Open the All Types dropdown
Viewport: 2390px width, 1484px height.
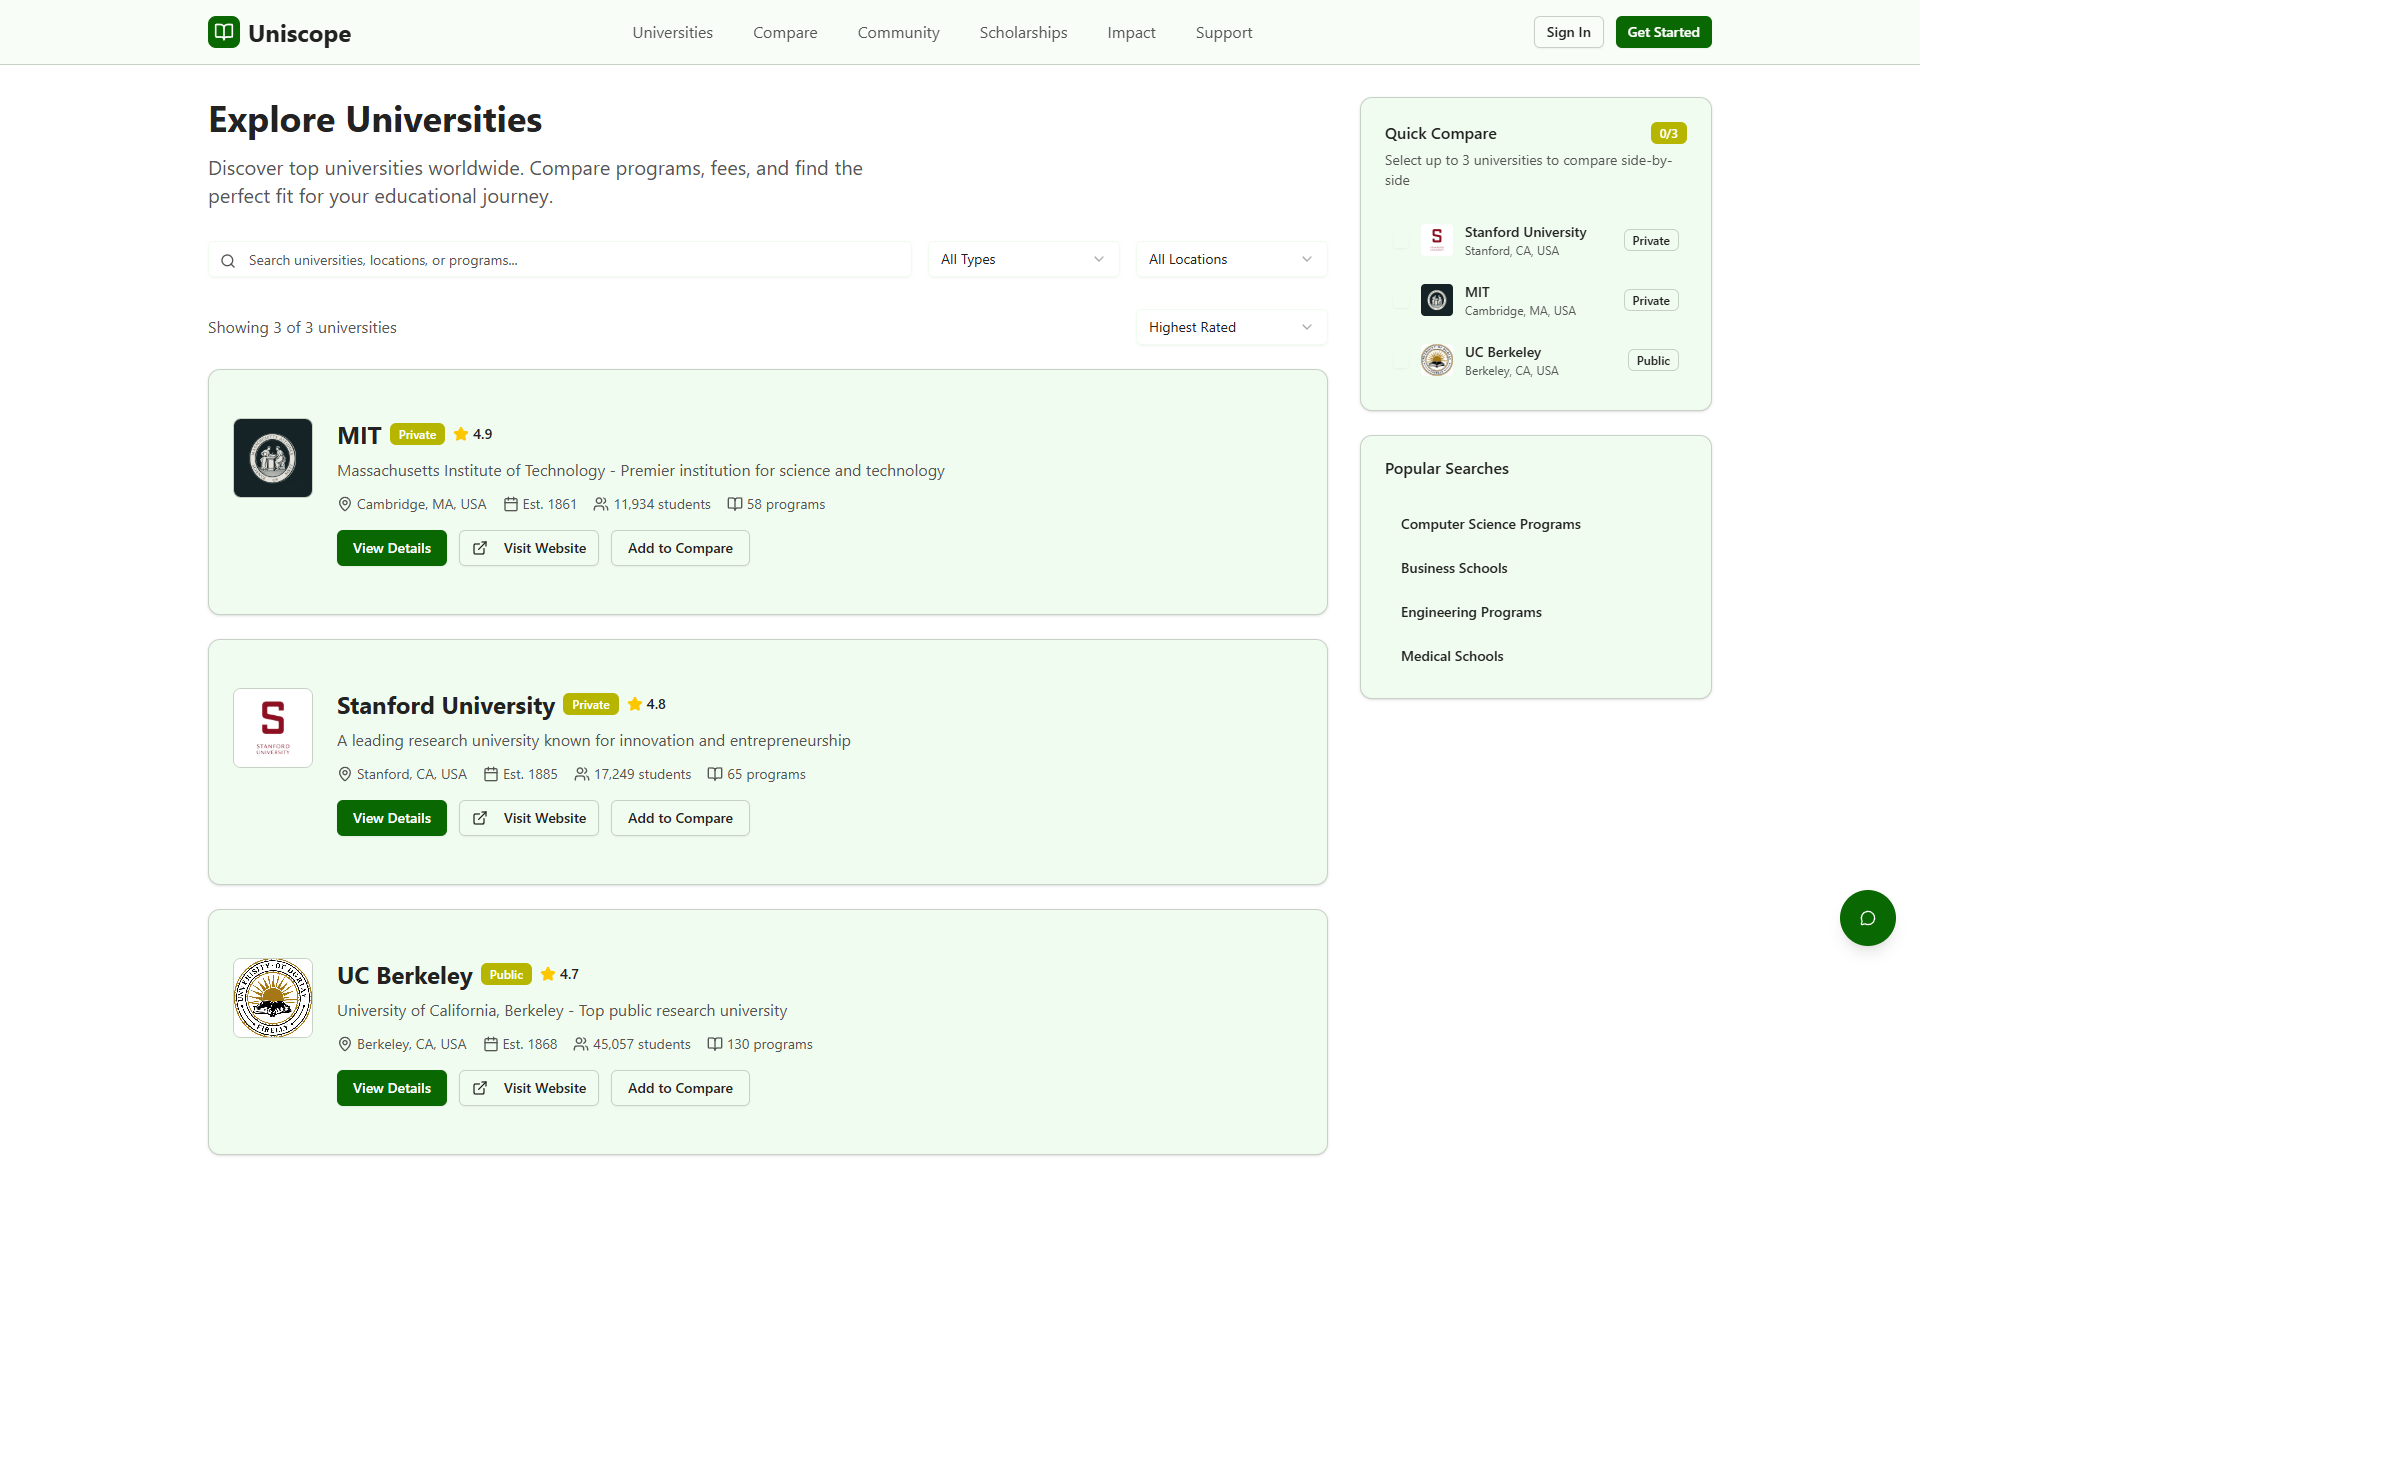[x=1022, y=259]
